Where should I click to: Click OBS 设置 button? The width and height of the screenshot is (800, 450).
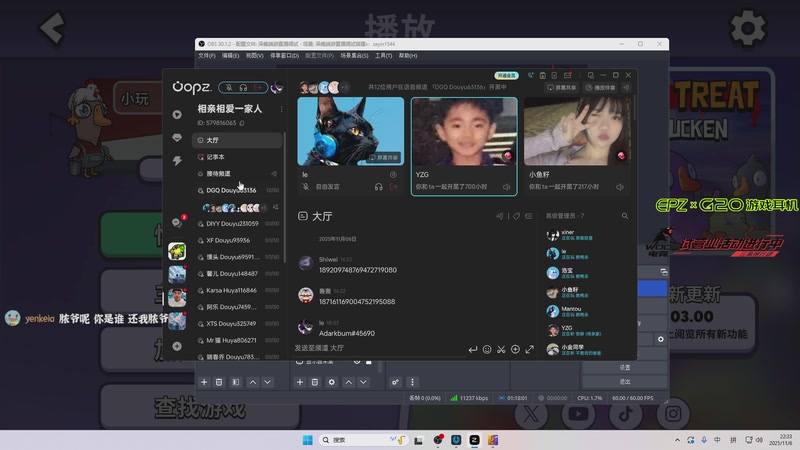click(624, 367)
